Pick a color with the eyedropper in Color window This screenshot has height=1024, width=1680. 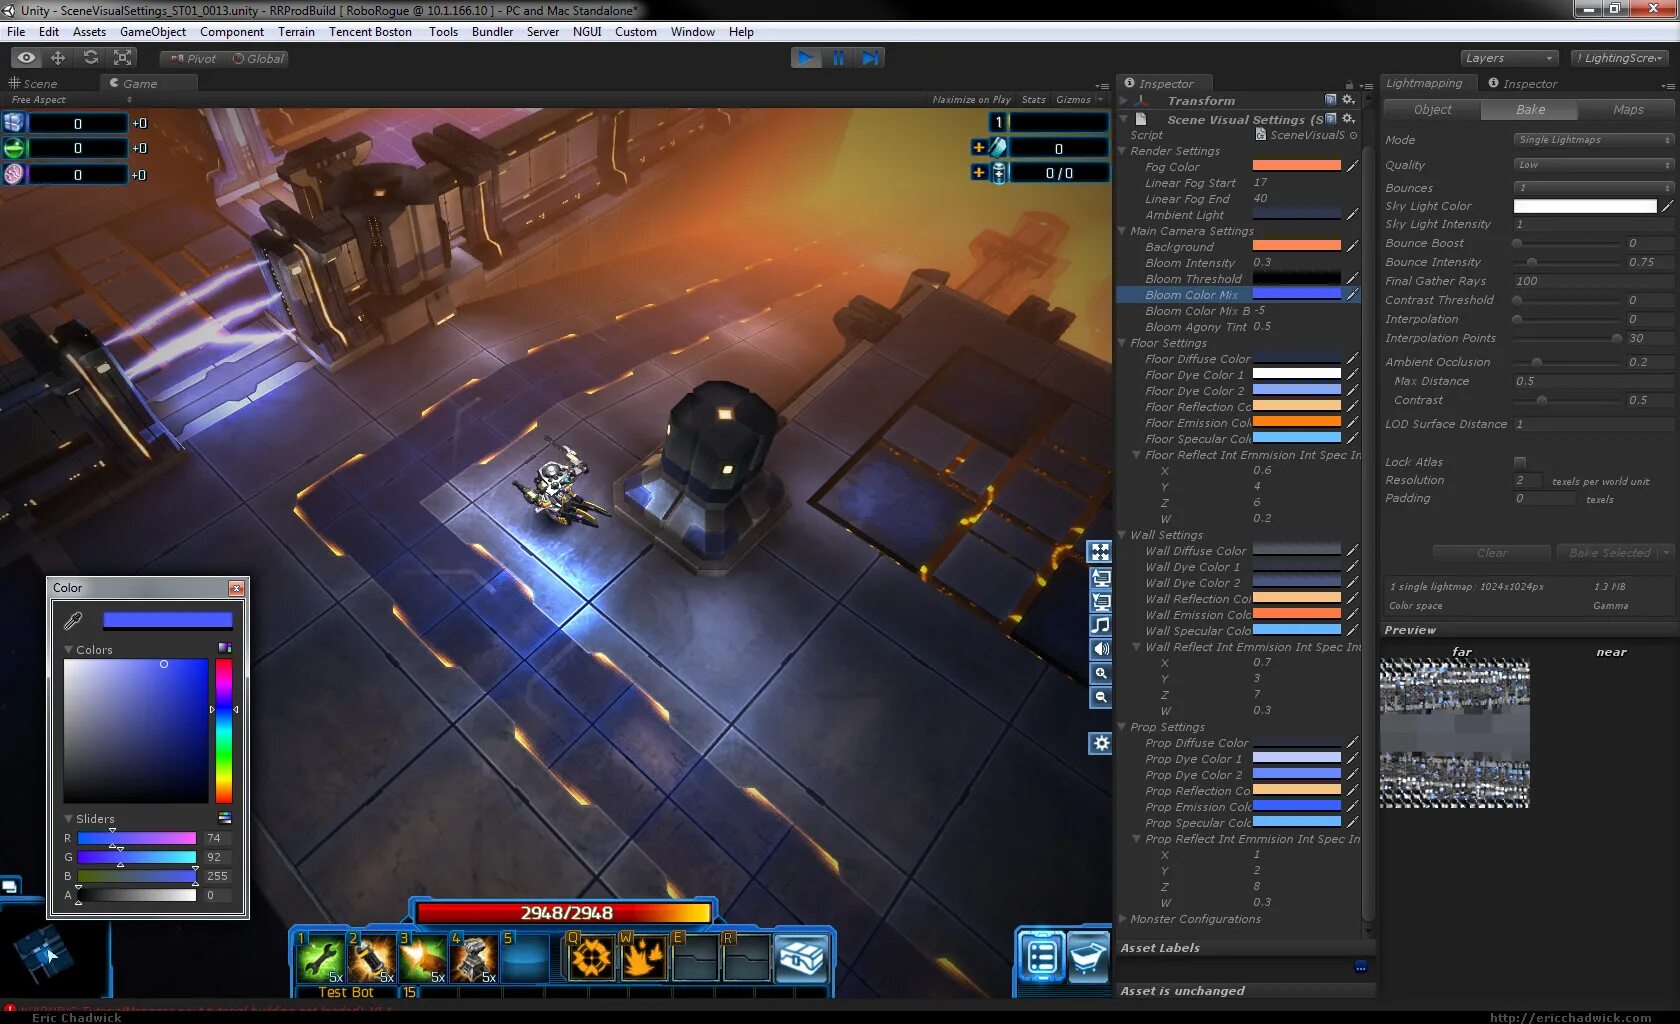(73, 621)
